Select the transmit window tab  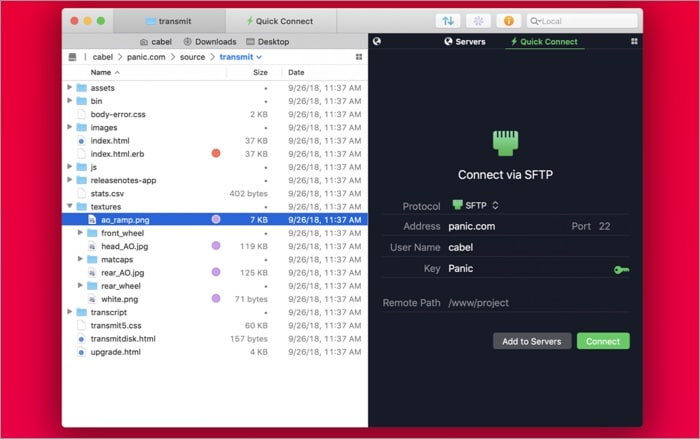tap(168, 21)
